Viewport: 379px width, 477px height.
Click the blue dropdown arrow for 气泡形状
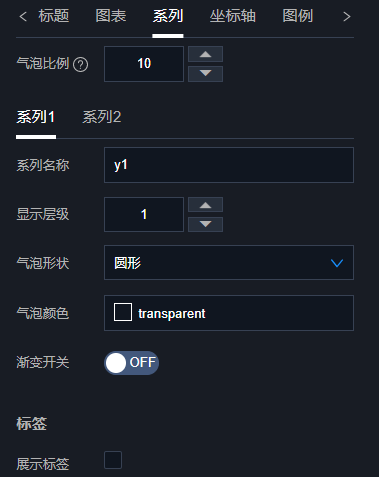337,263
